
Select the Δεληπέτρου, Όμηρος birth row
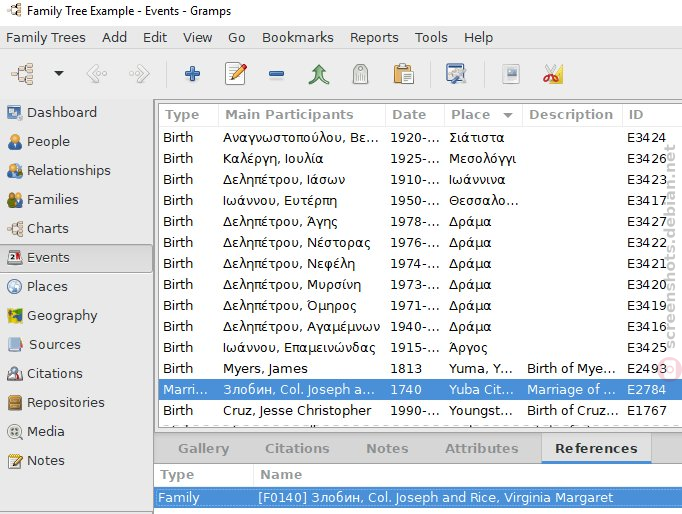[x=420, y=306]
